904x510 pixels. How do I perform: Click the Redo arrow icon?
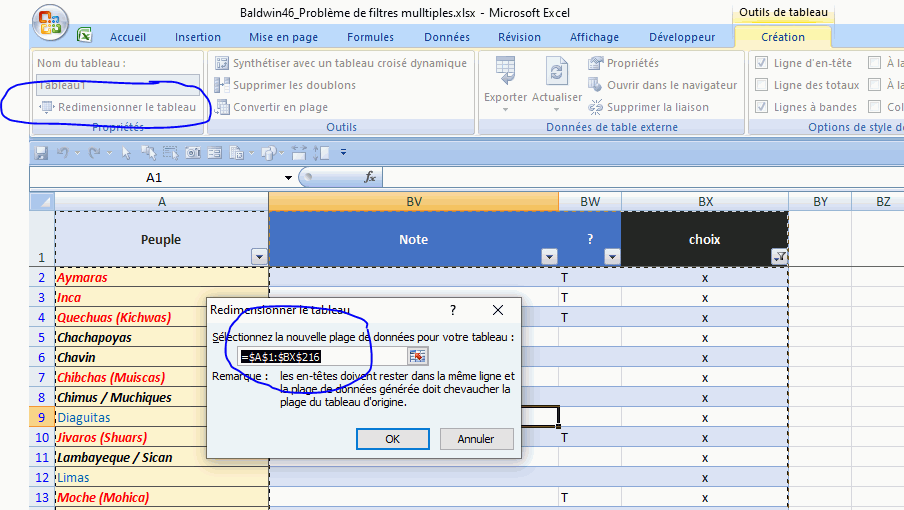click(x=95, y=153)
